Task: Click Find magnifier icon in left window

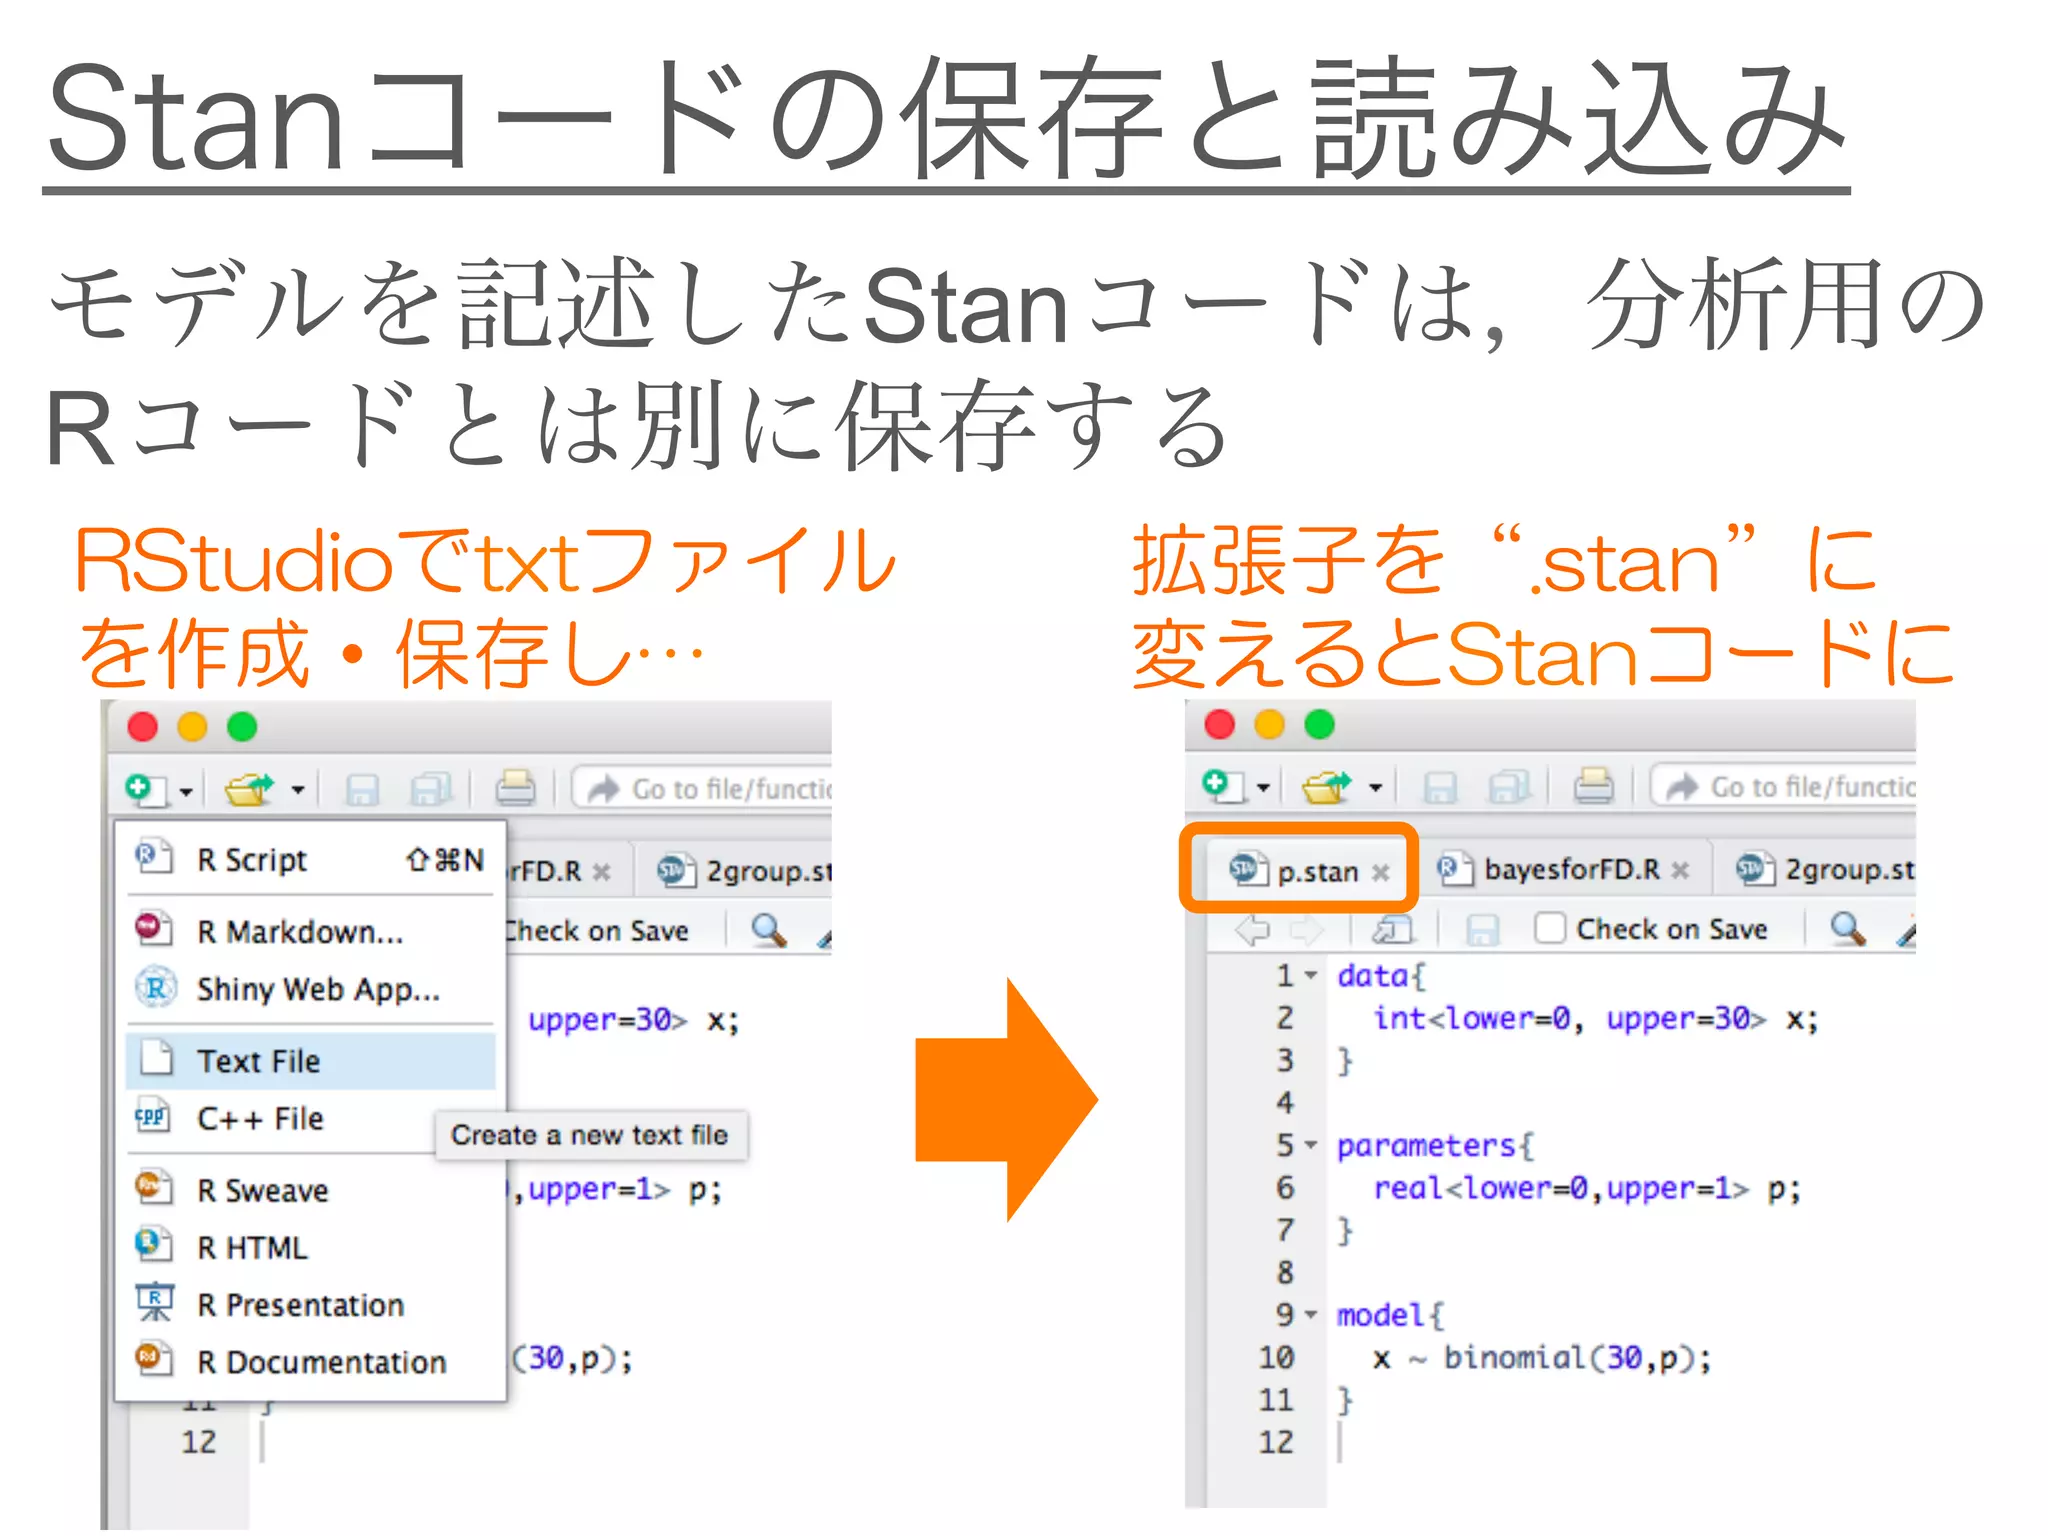Action: click(x=768, y=930)
